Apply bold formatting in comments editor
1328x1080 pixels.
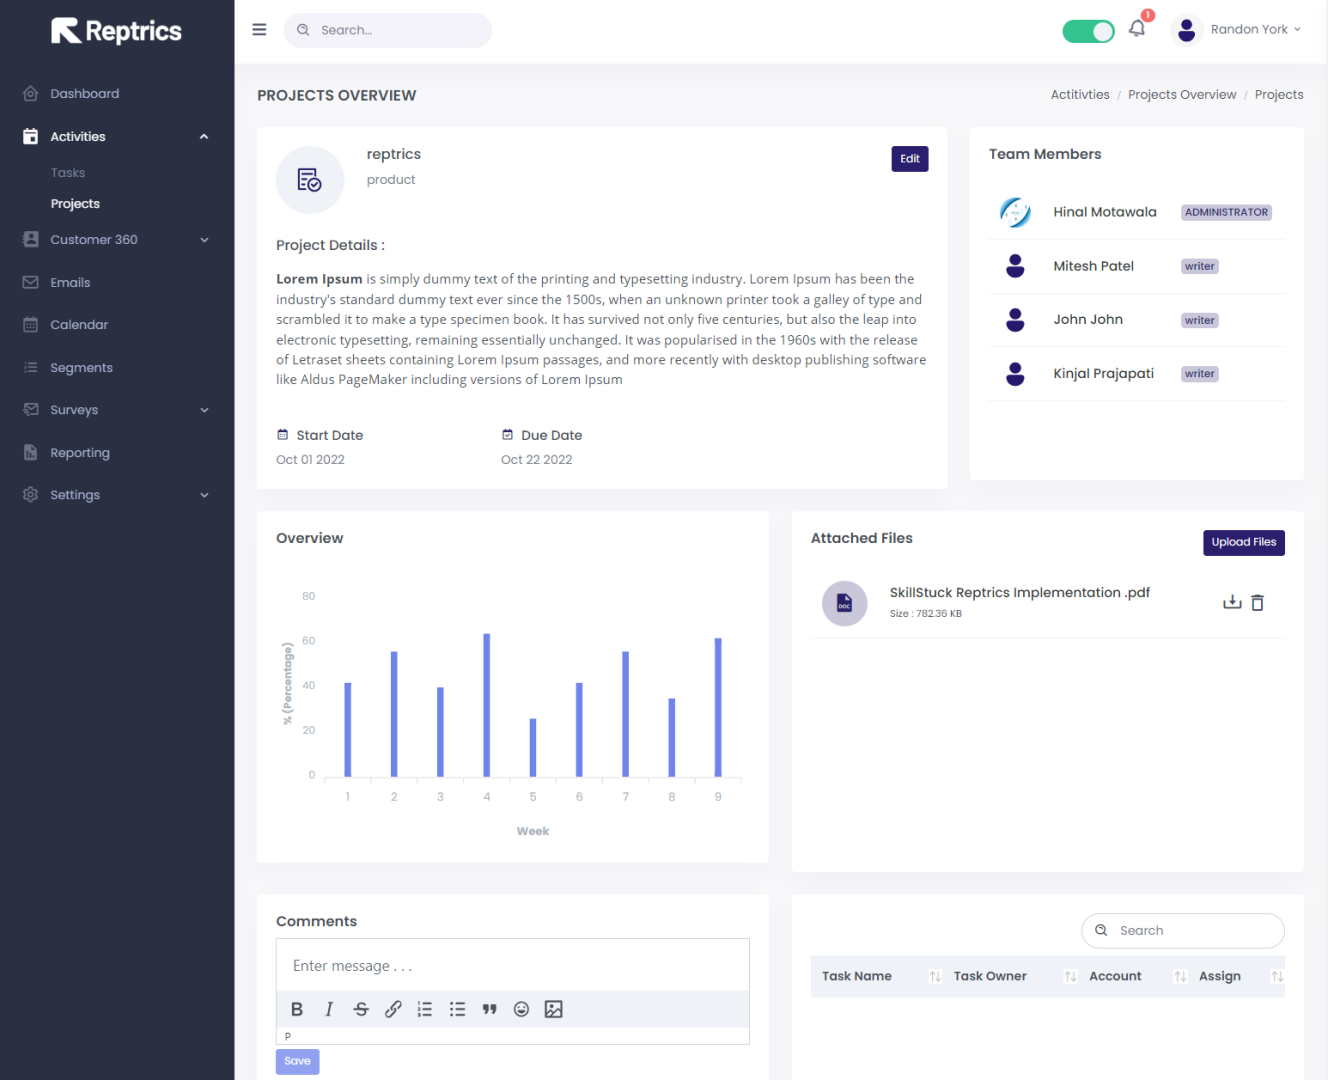(x=297, y=1009)
